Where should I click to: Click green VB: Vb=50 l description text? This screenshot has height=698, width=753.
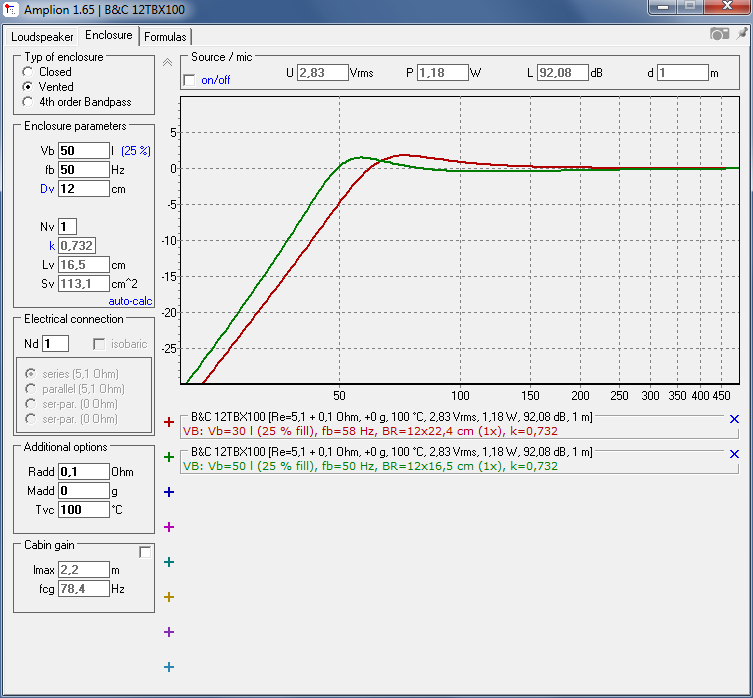coord(370,466)
